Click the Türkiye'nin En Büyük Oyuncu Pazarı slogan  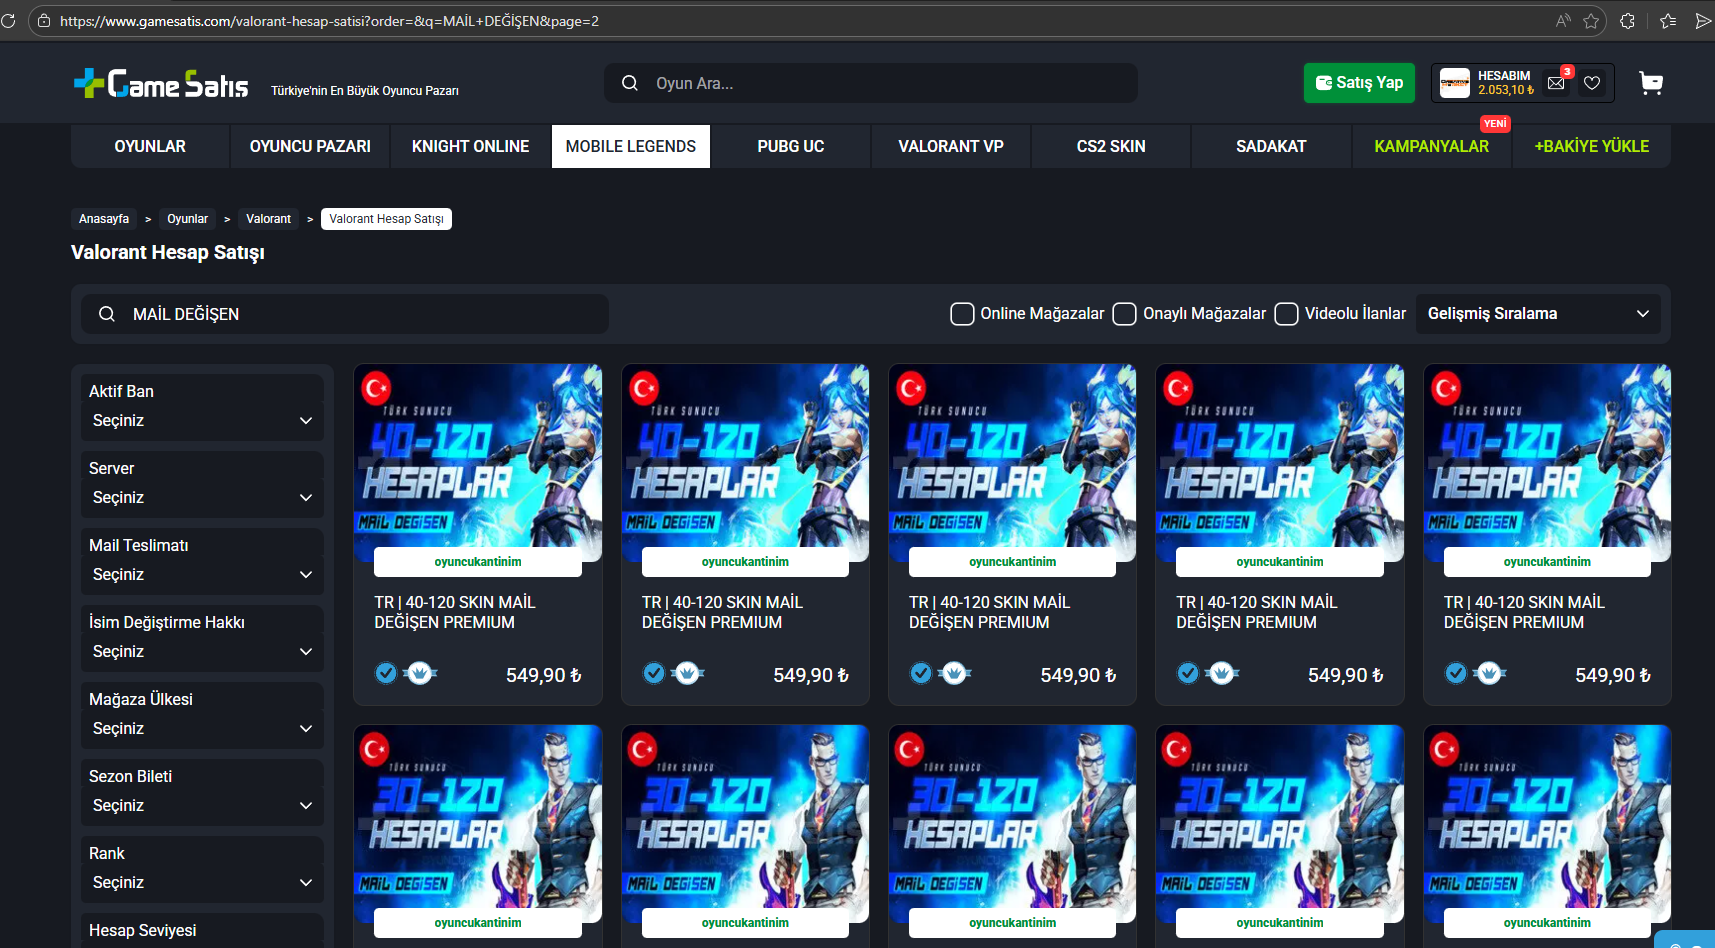coord(365,91)
